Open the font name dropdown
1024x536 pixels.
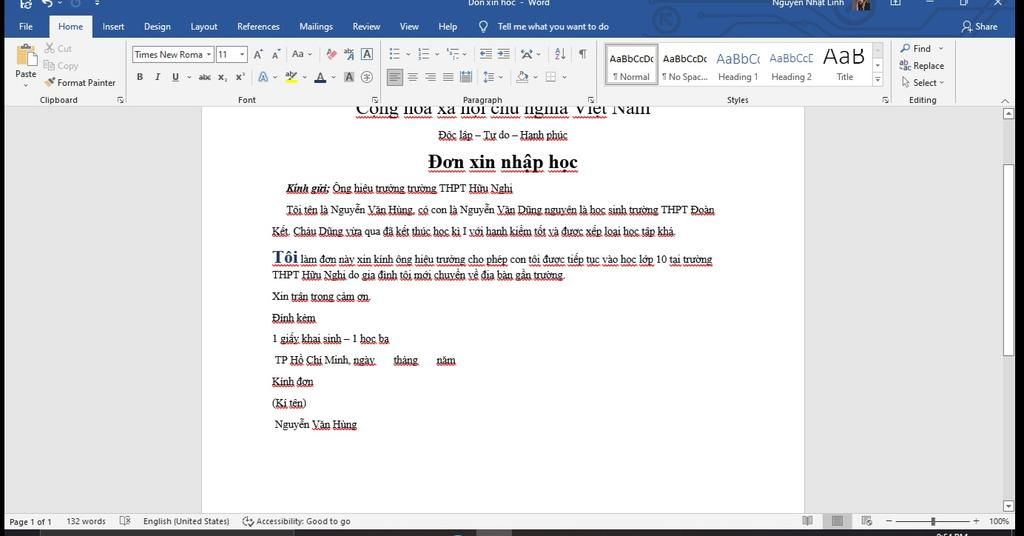[x=209, y=54]
